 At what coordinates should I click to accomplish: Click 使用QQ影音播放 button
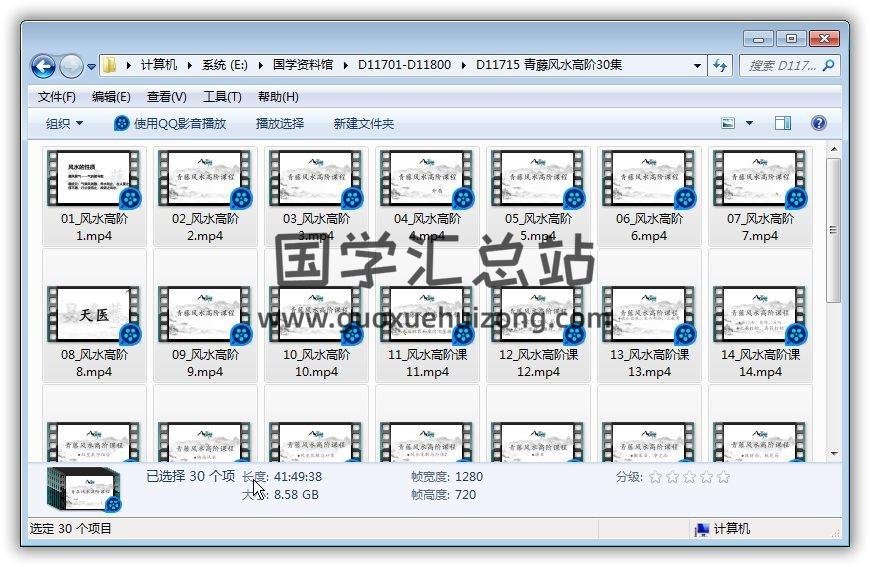point(170,123)
